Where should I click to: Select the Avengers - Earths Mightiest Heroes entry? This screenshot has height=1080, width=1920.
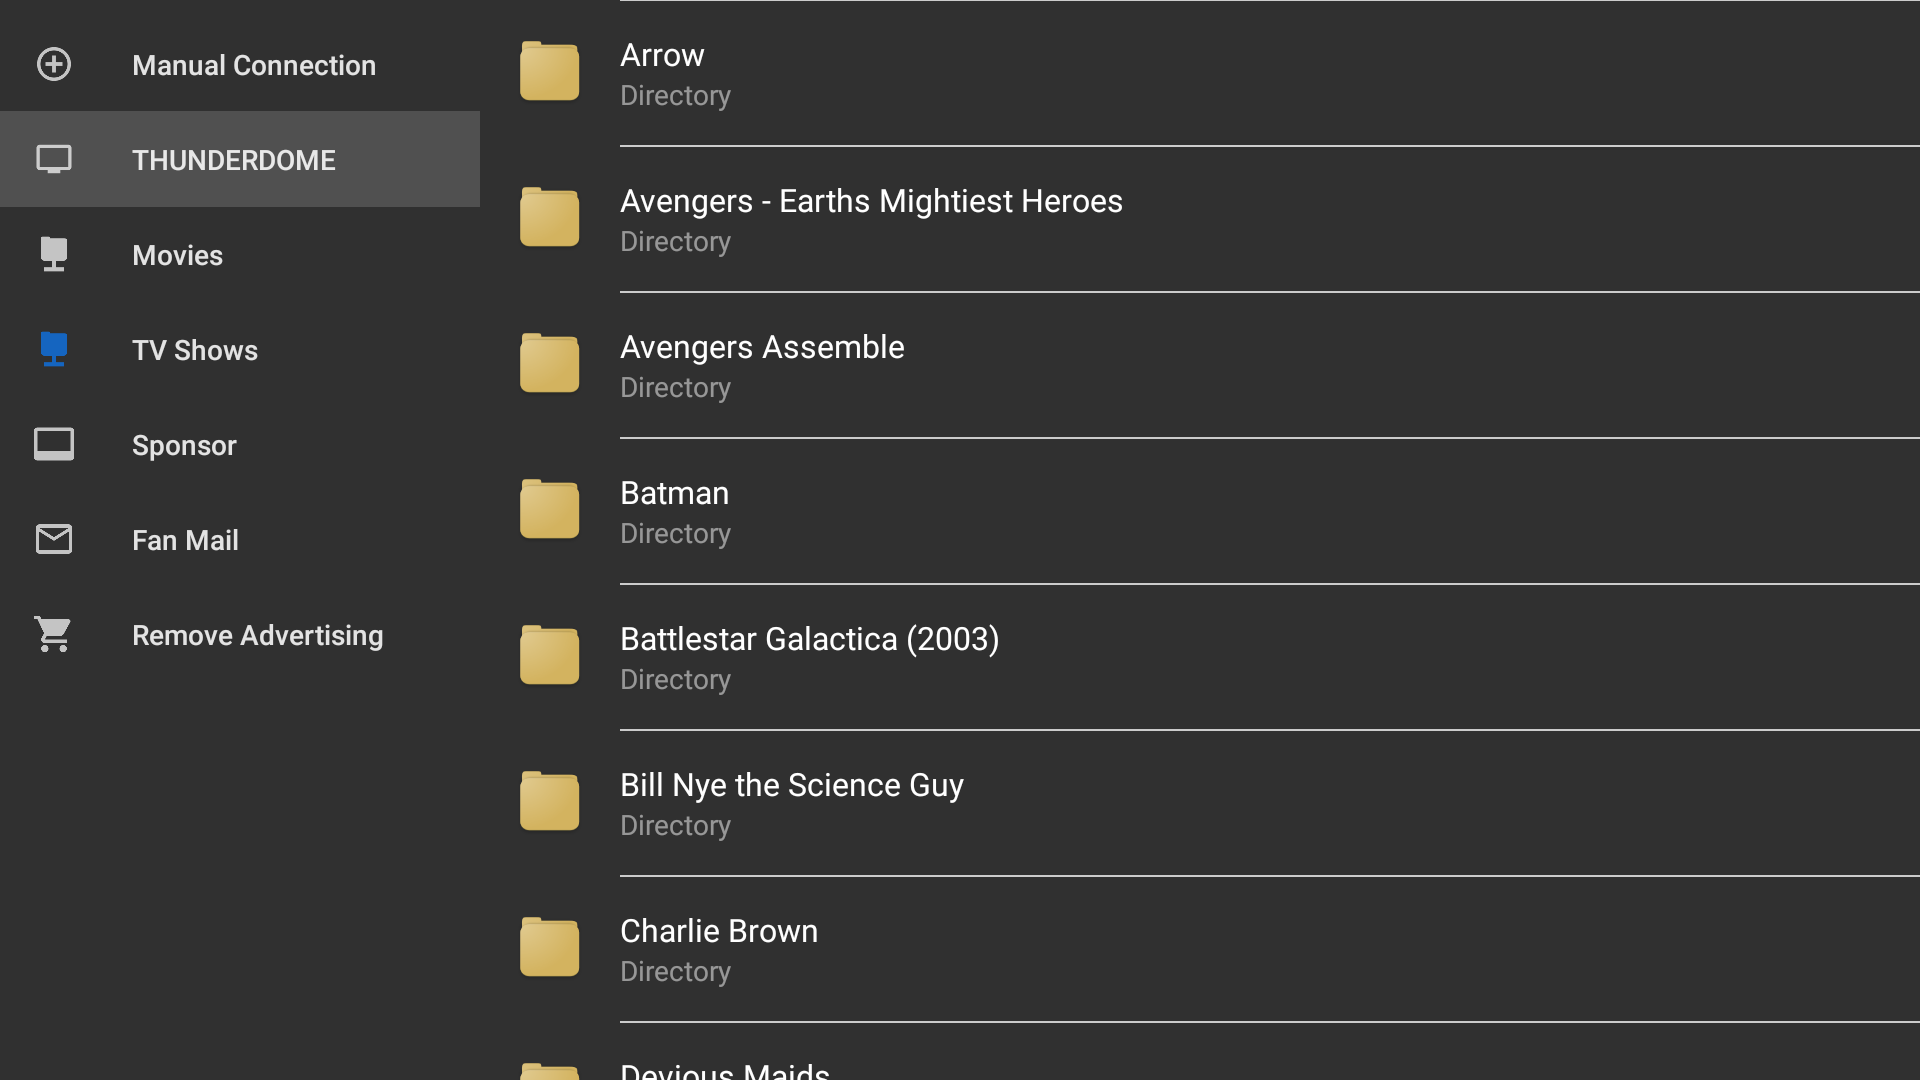(871, 218)
